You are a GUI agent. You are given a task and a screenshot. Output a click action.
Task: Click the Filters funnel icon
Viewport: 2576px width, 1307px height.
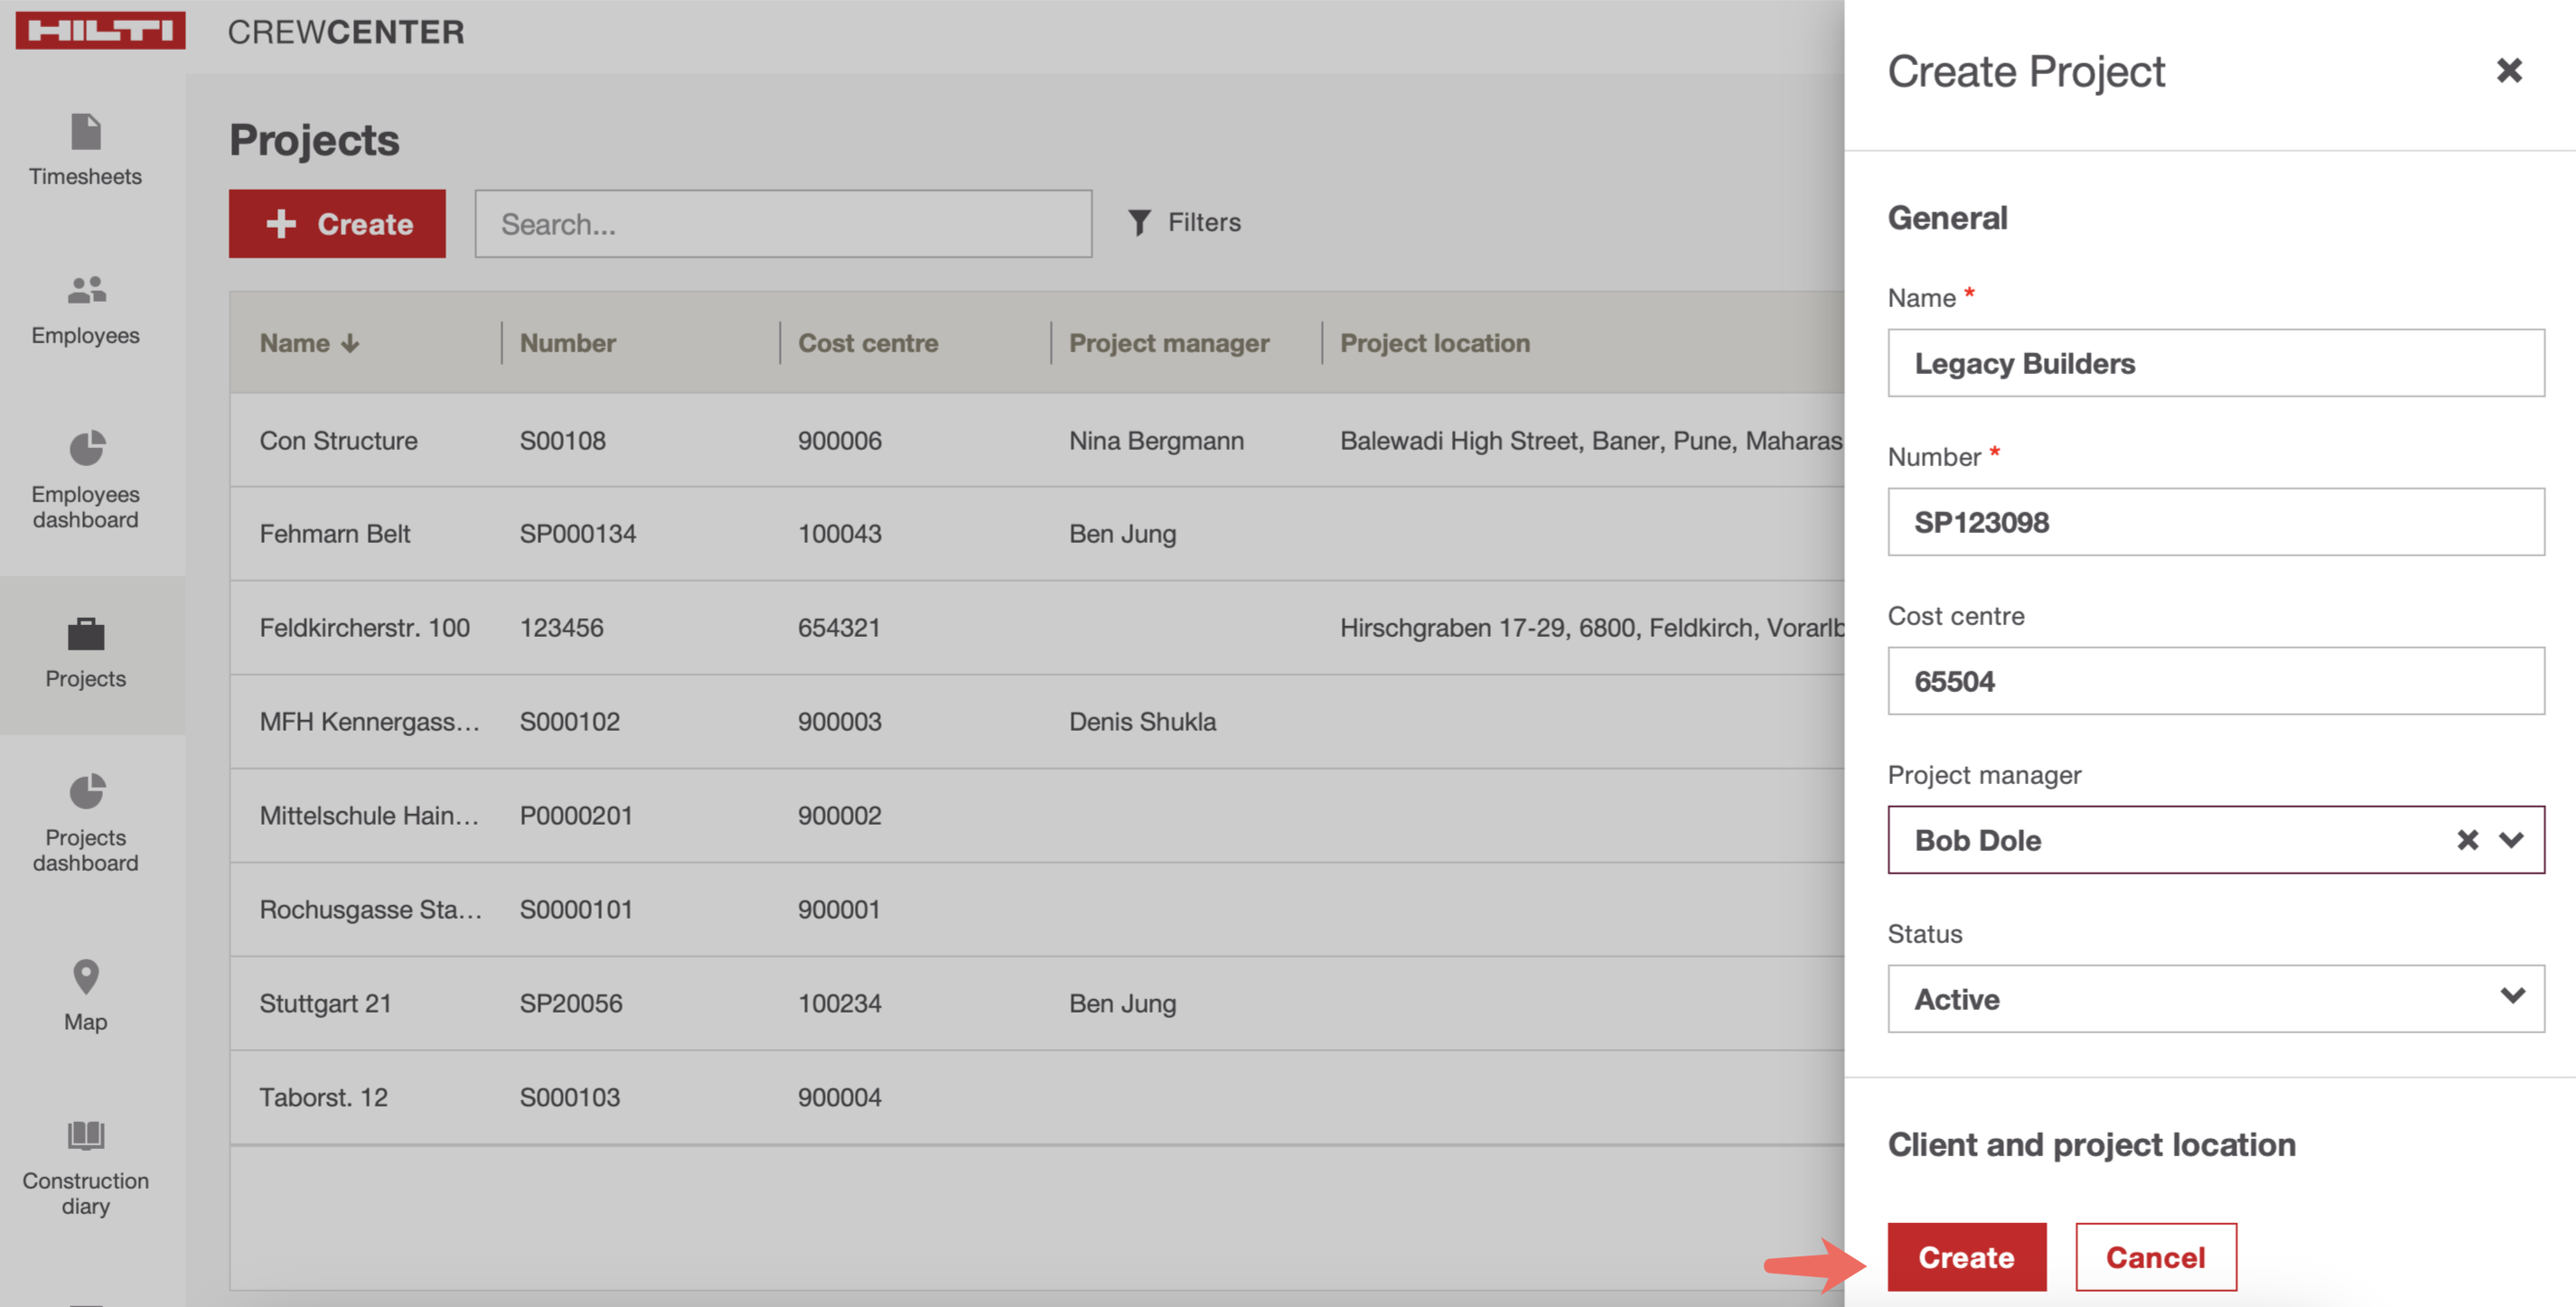point(1139,222)
